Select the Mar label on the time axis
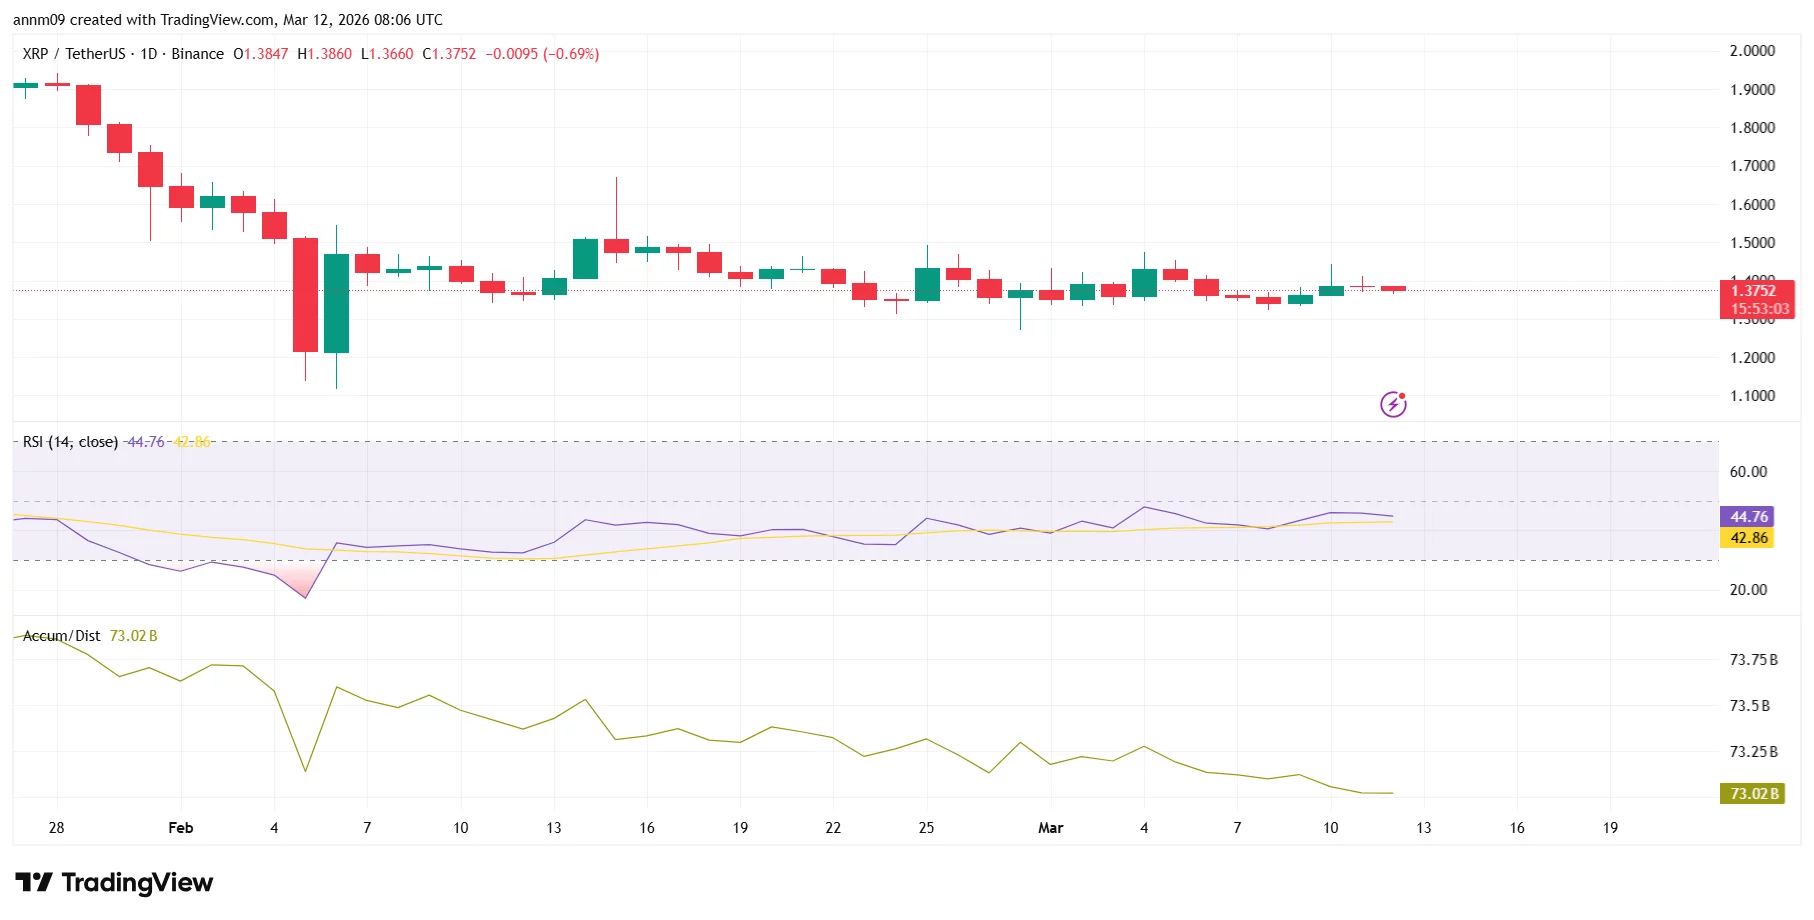Image resolution: width=1814 pixels, height=920 pixels. 1050,828
